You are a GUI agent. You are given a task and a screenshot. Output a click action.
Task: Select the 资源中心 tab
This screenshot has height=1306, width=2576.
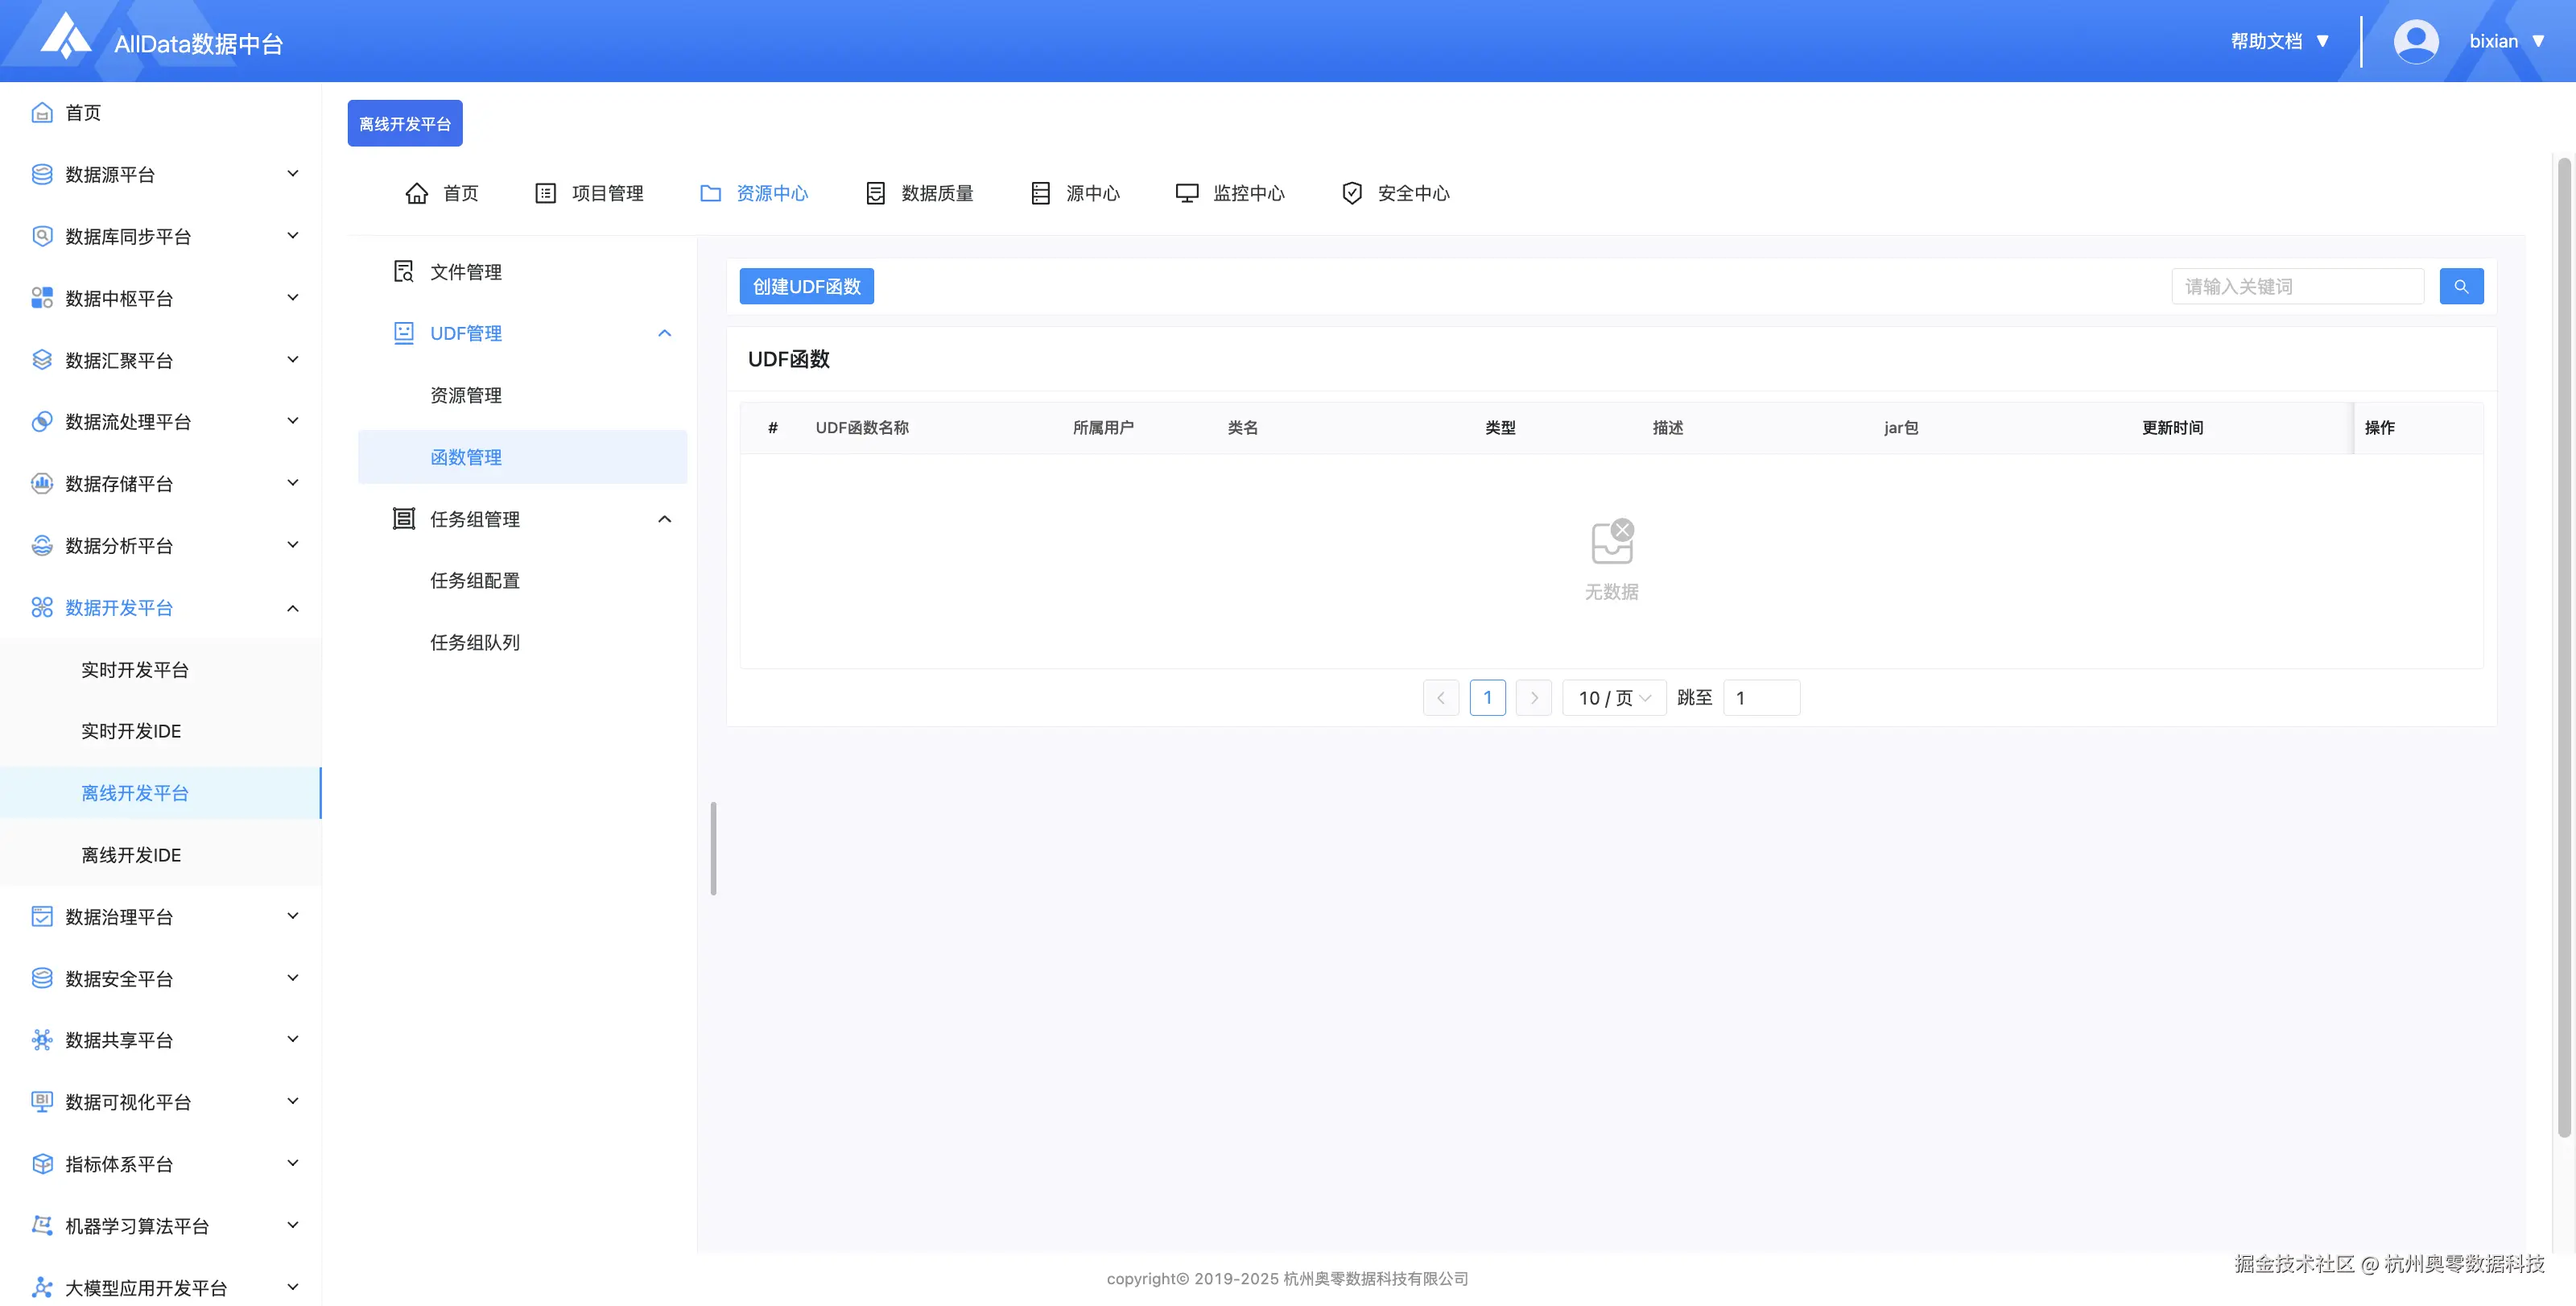(754, 194)
